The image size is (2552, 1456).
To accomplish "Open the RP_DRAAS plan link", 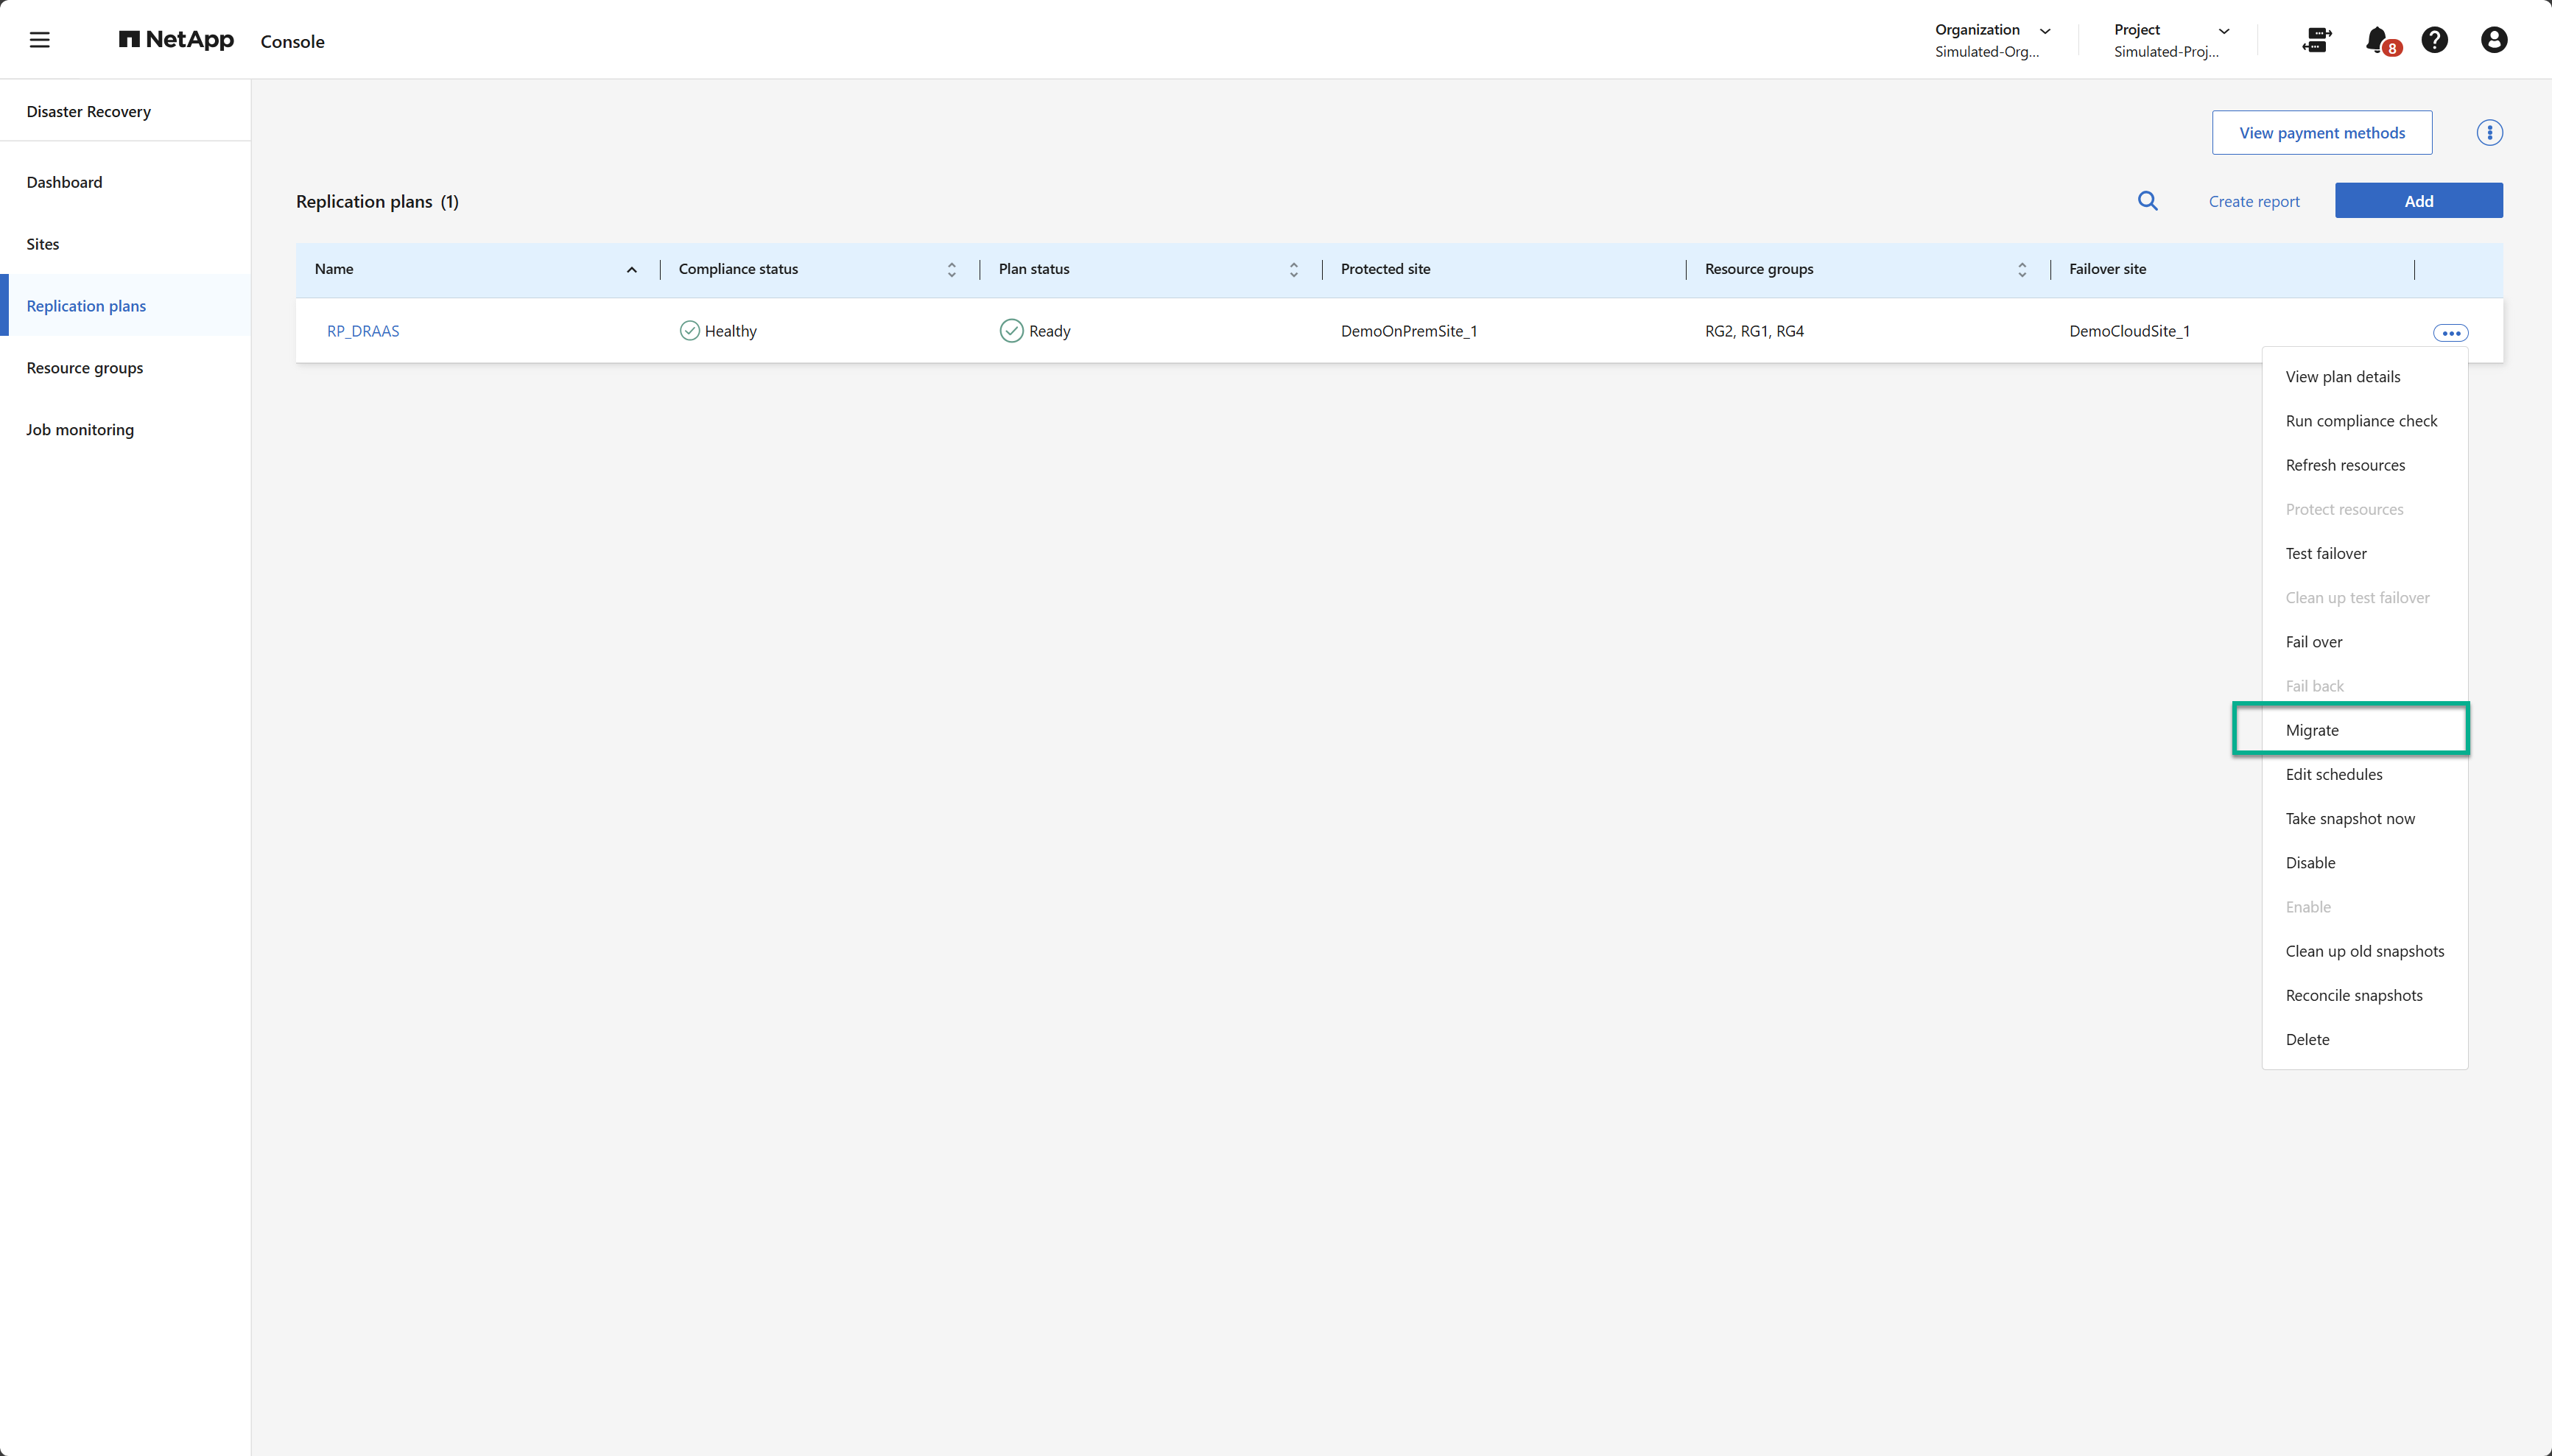I will (363, 331).
